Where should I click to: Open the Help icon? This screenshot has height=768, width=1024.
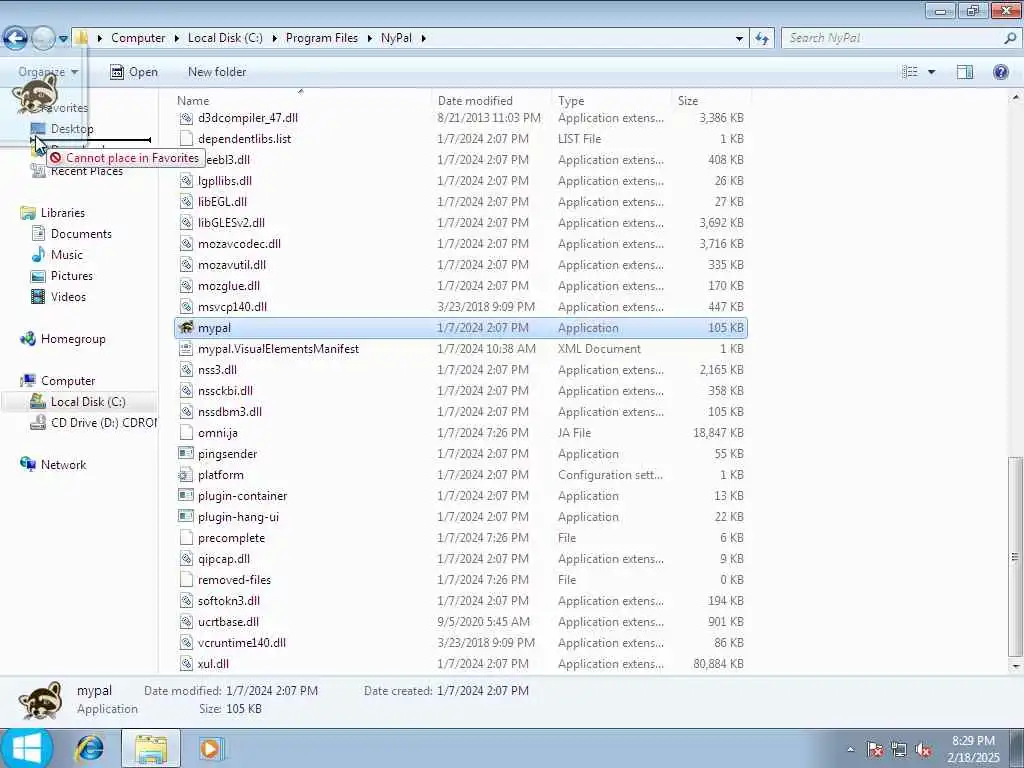pyautogui.click(x=1000, y=72)
